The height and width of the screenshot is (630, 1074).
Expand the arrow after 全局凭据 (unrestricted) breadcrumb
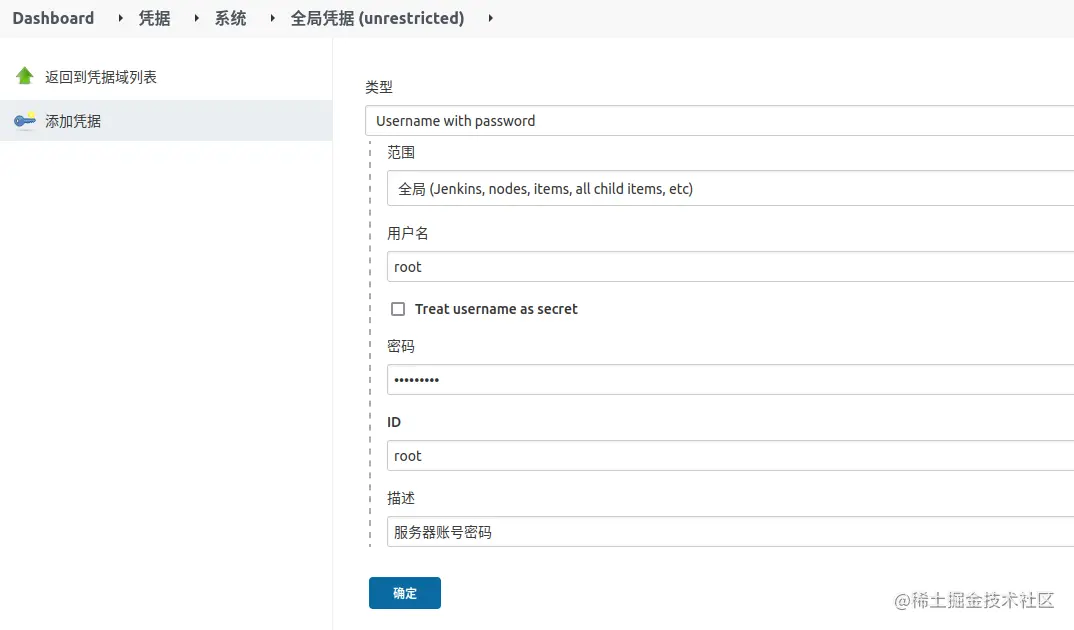(491, 18)
